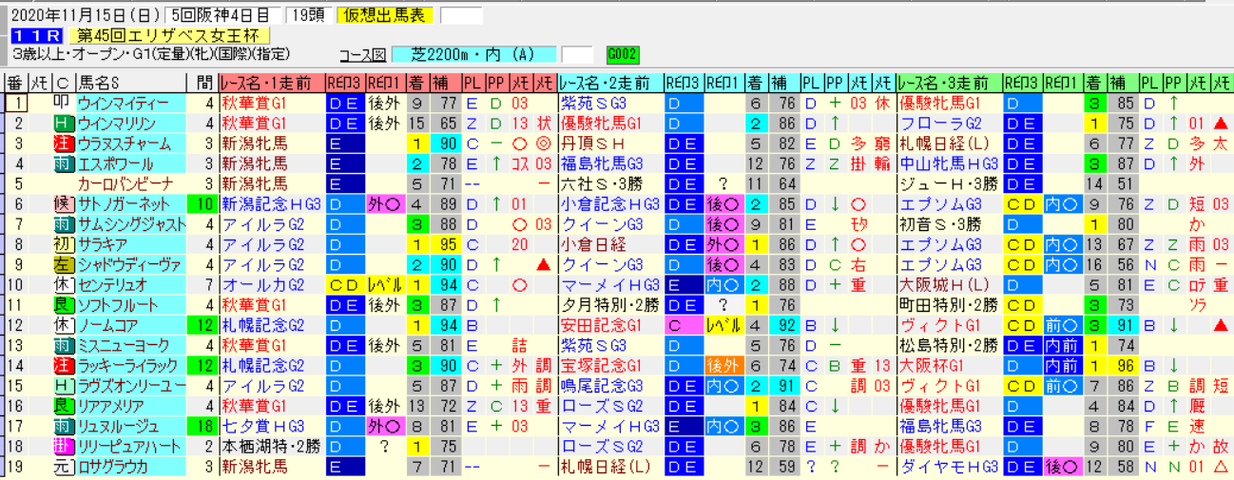Image resolution: width=1234 pixels, height=480 pixels.
Task: Click 宝塚記念G1 in ラッキーライラック's row
Action: [609, 364]
